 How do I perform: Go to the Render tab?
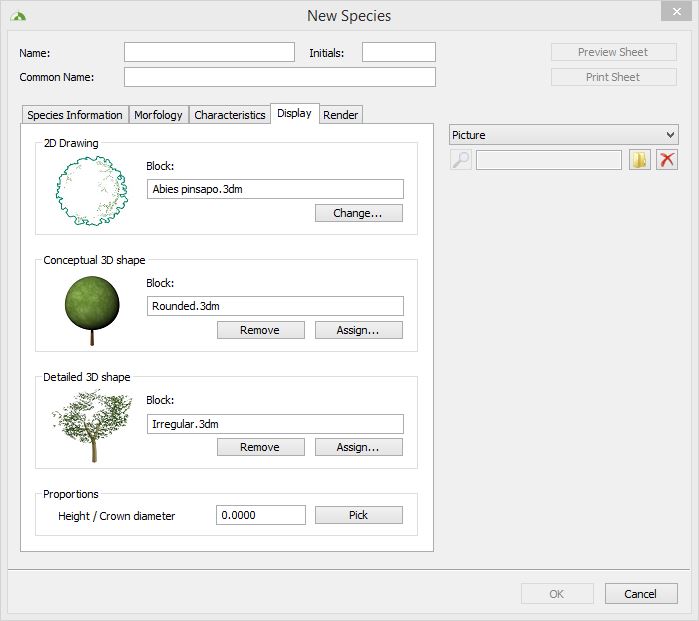pyautogui.click(x=341, y=115)
